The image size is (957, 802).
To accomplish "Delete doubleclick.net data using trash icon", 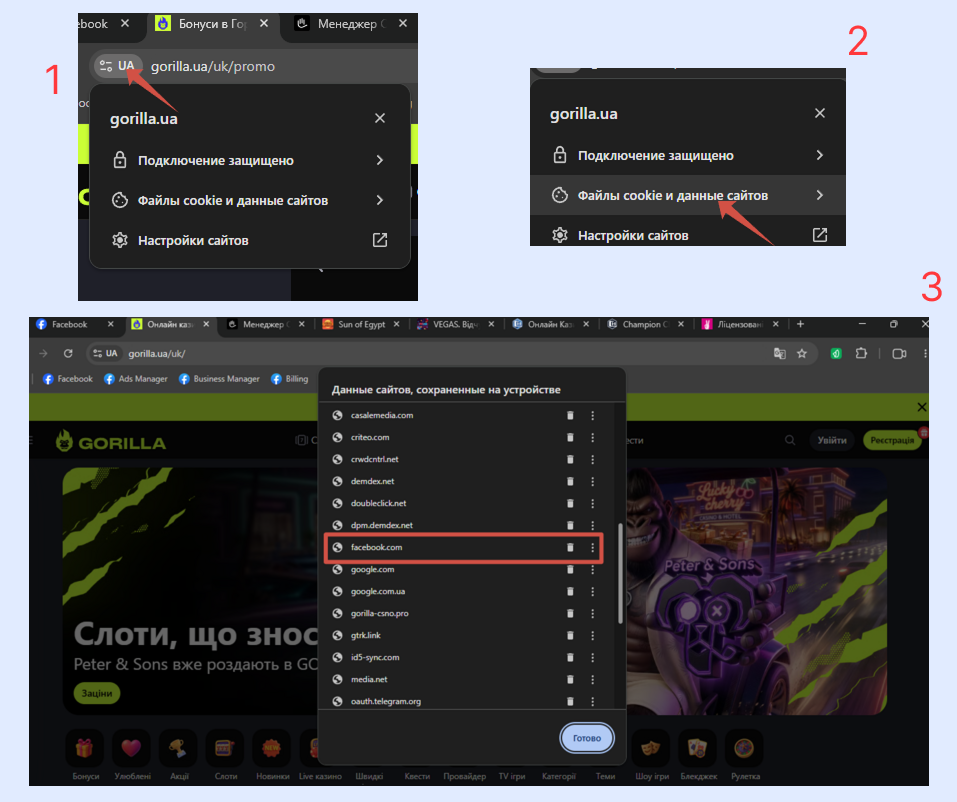I will pos(570,504).
